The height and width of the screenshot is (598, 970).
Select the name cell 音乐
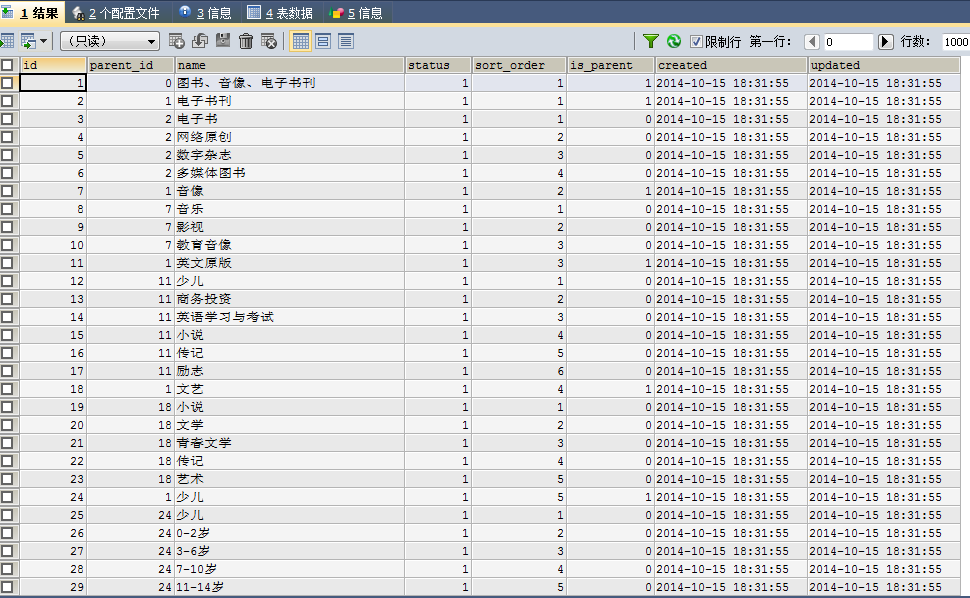(x=290, y=209)
